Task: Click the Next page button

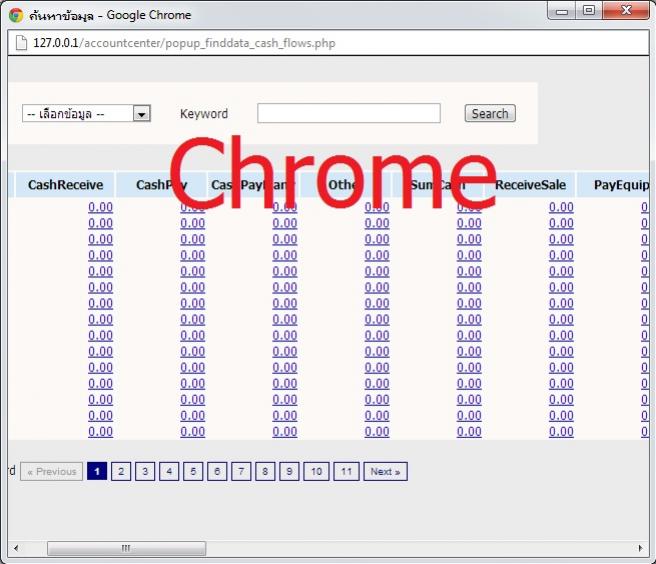Action: pyautogui.click(x=385, y=472)
